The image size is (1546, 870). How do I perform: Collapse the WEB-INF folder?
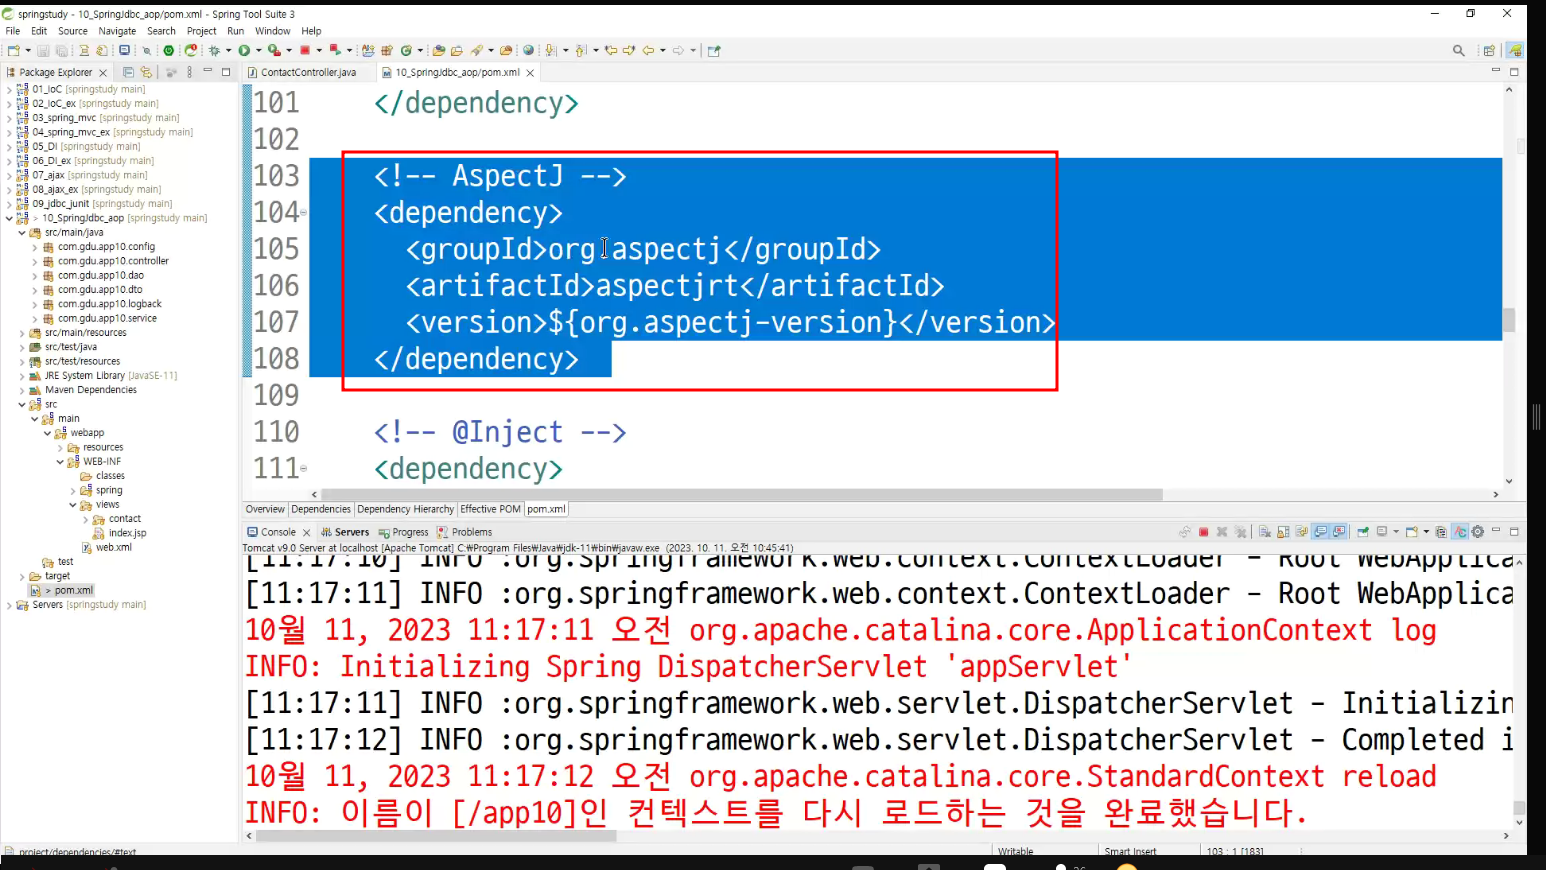(60, 462)
